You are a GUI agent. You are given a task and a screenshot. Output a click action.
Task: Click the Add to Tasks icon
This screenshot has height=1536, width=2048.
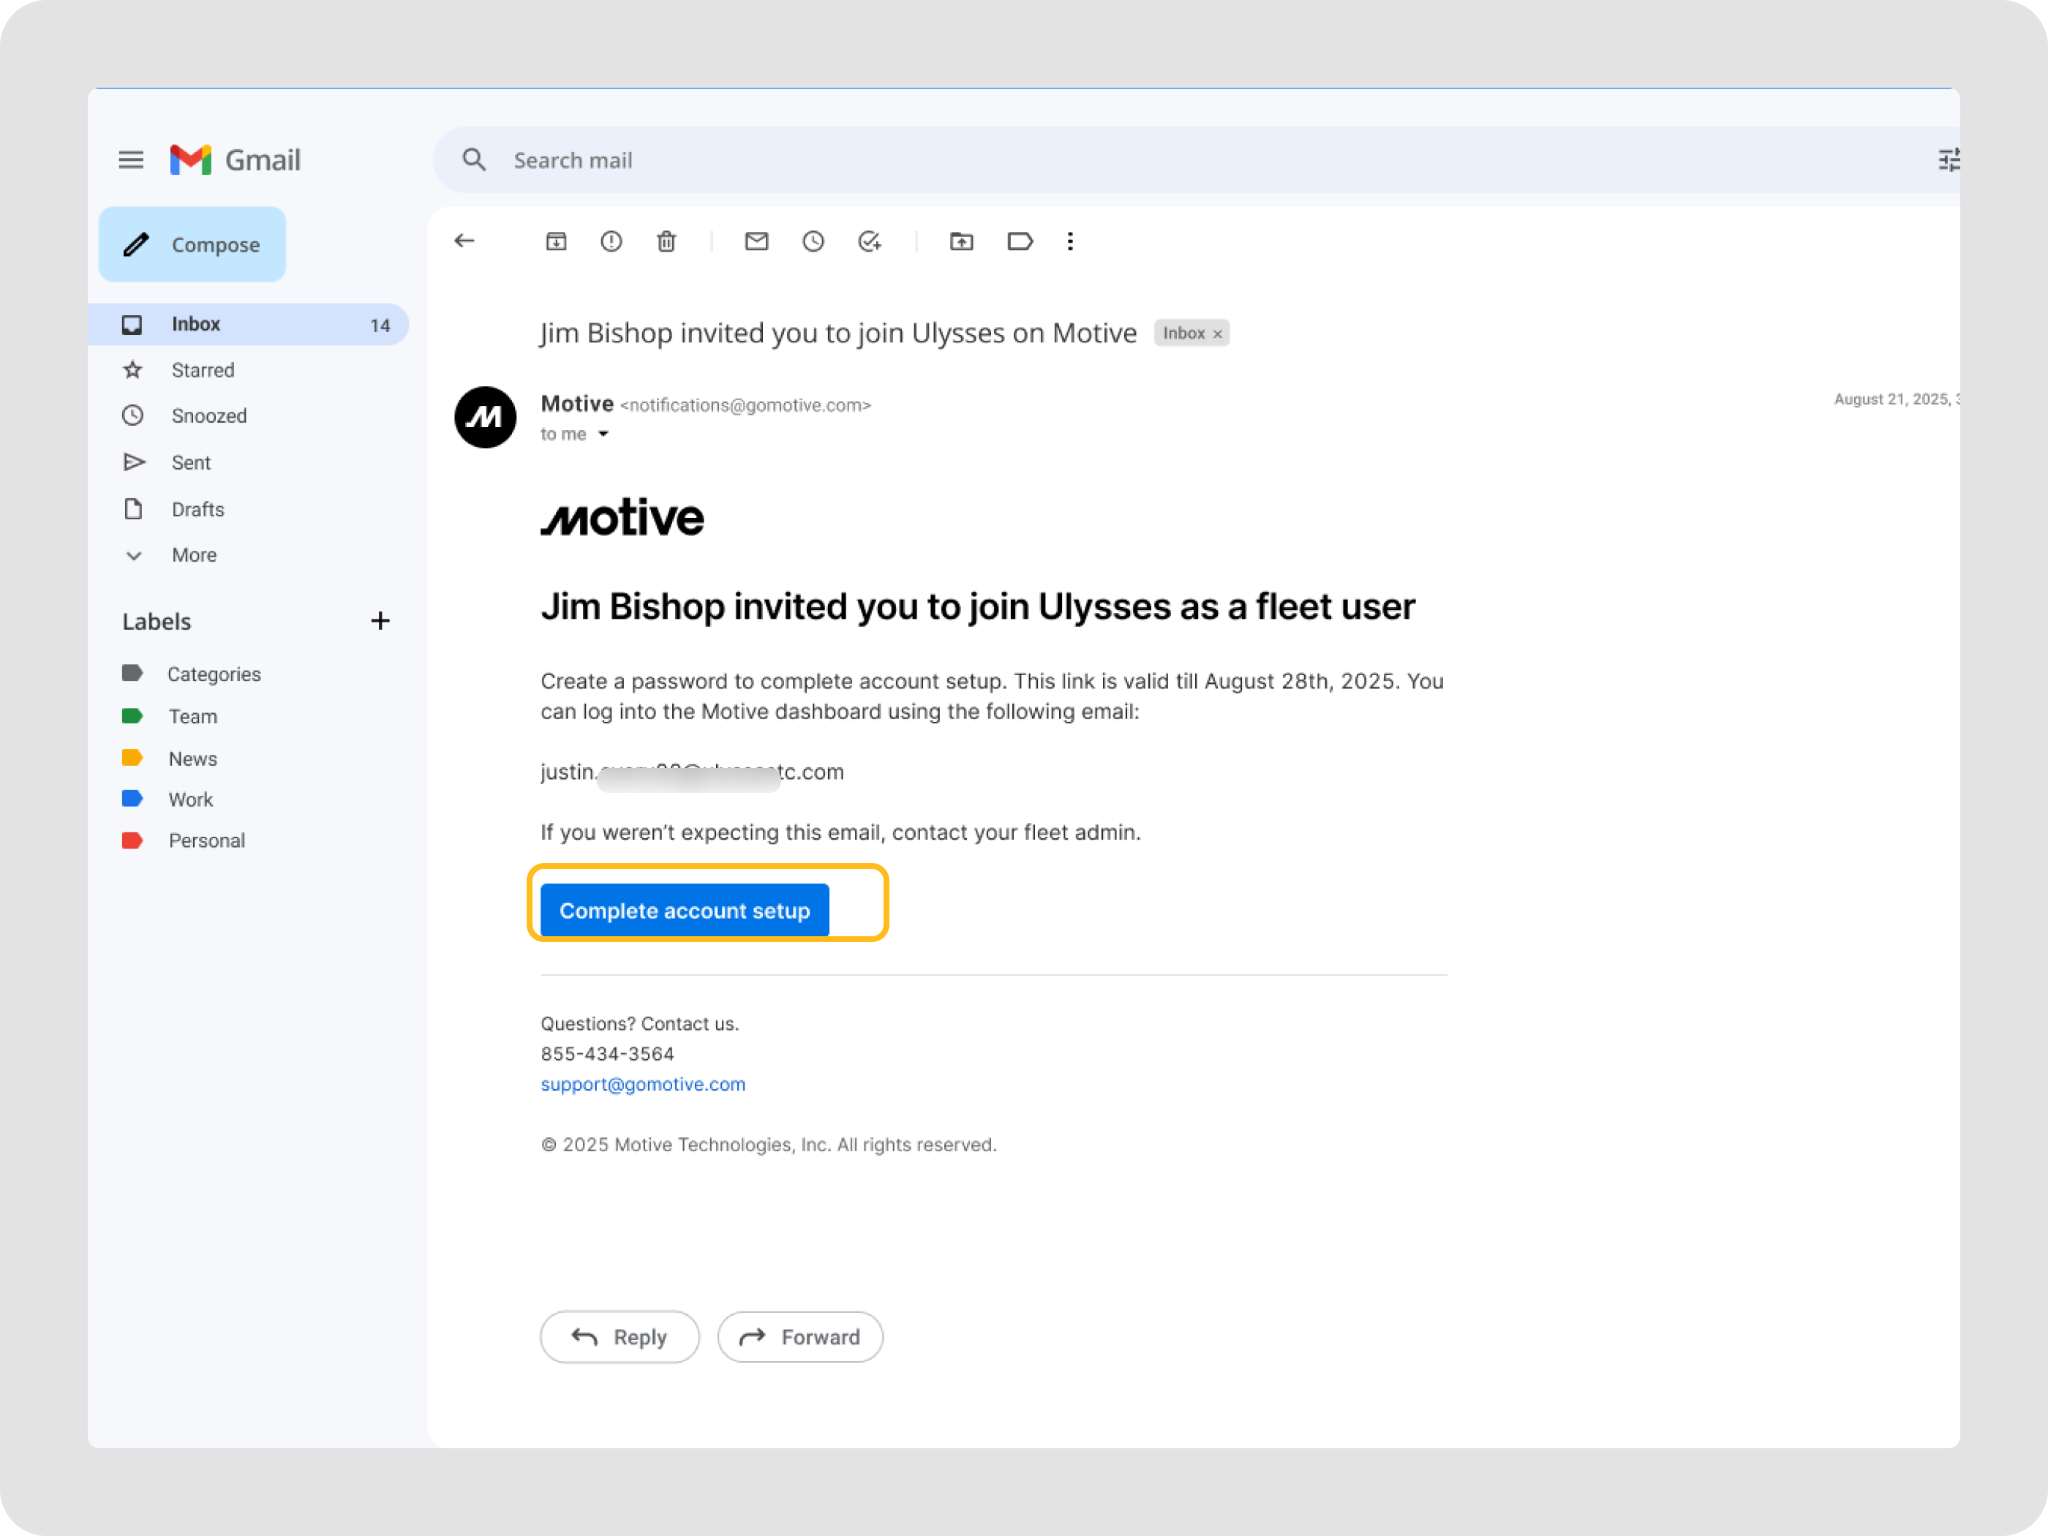[869, 241]
